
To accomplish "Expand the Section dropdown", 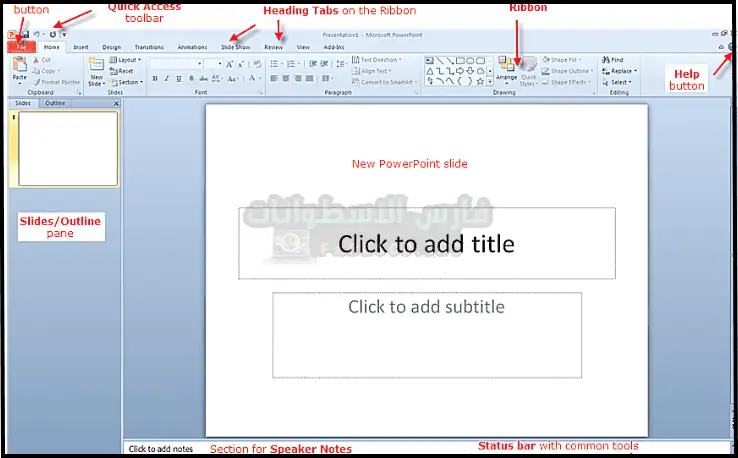I will pos(125,82).
